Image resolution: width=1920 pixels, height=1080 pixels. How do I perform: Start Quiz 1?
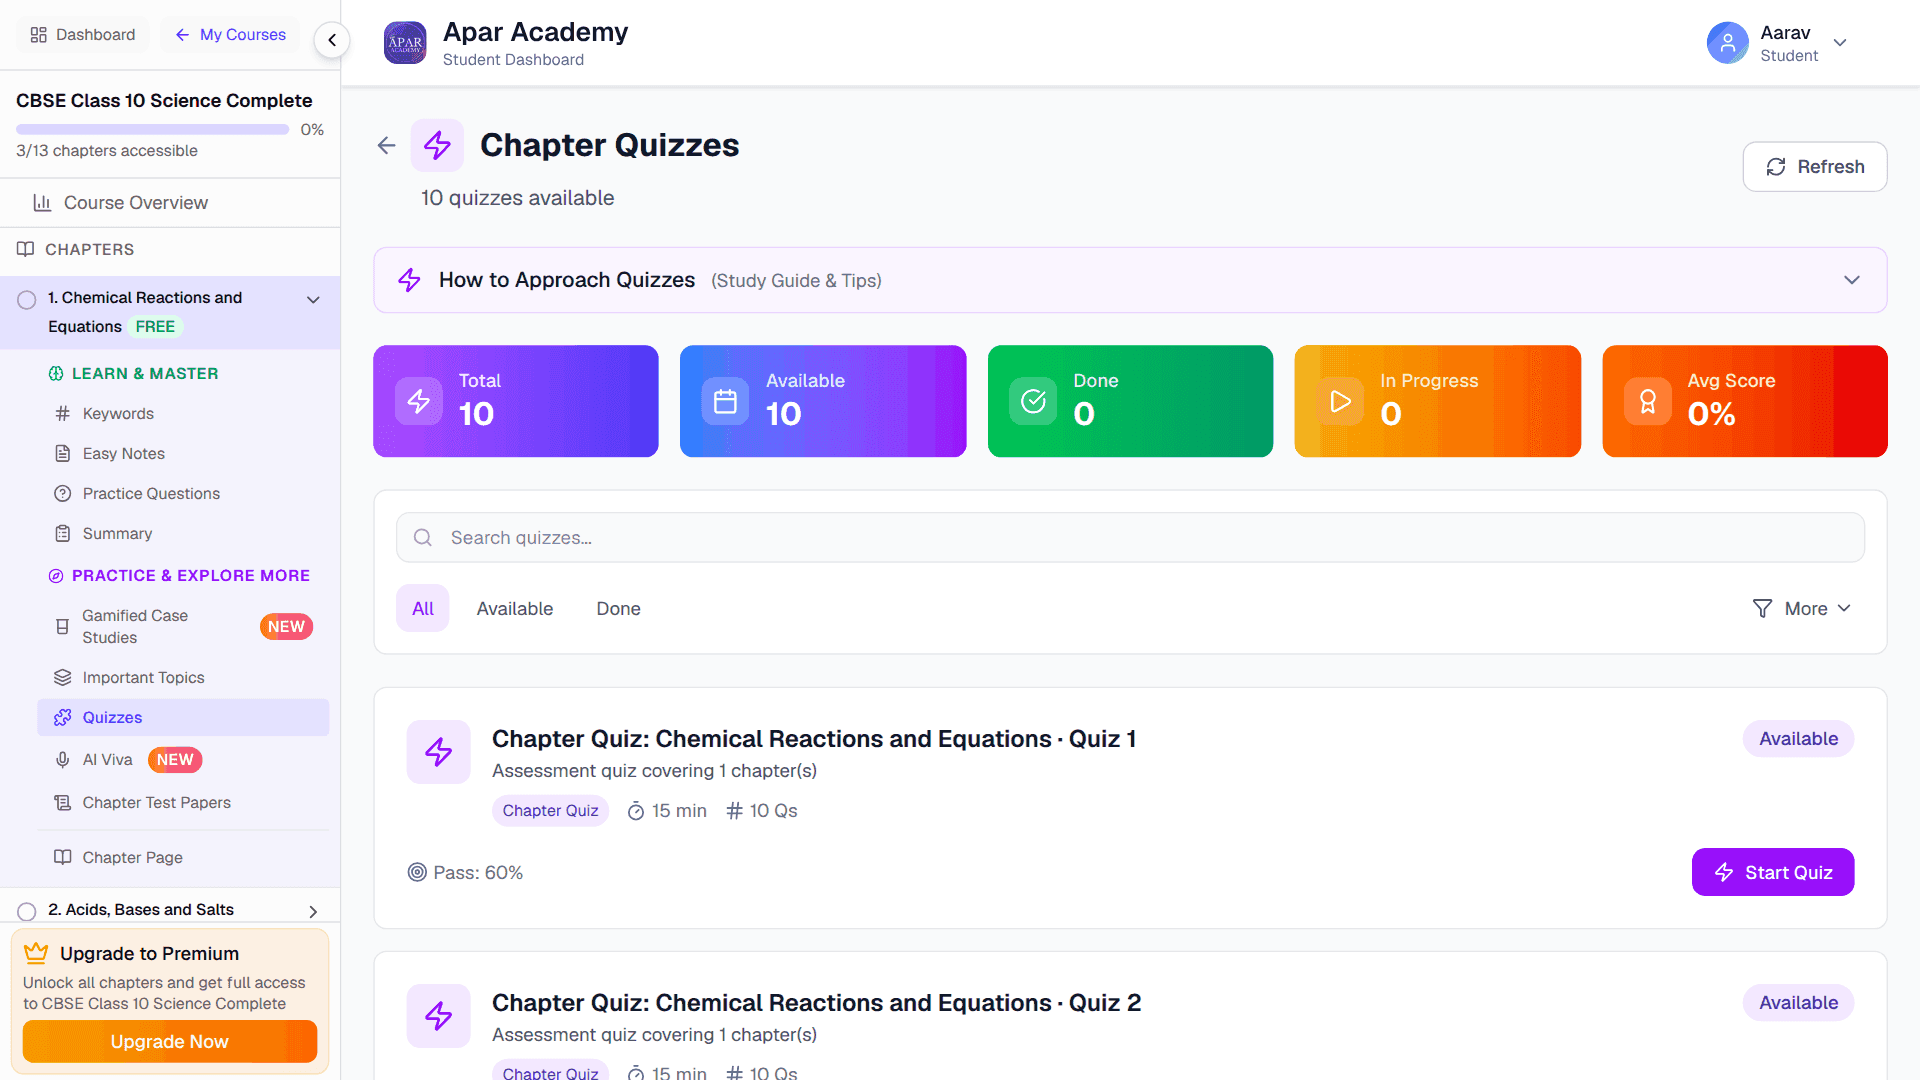1773,872
